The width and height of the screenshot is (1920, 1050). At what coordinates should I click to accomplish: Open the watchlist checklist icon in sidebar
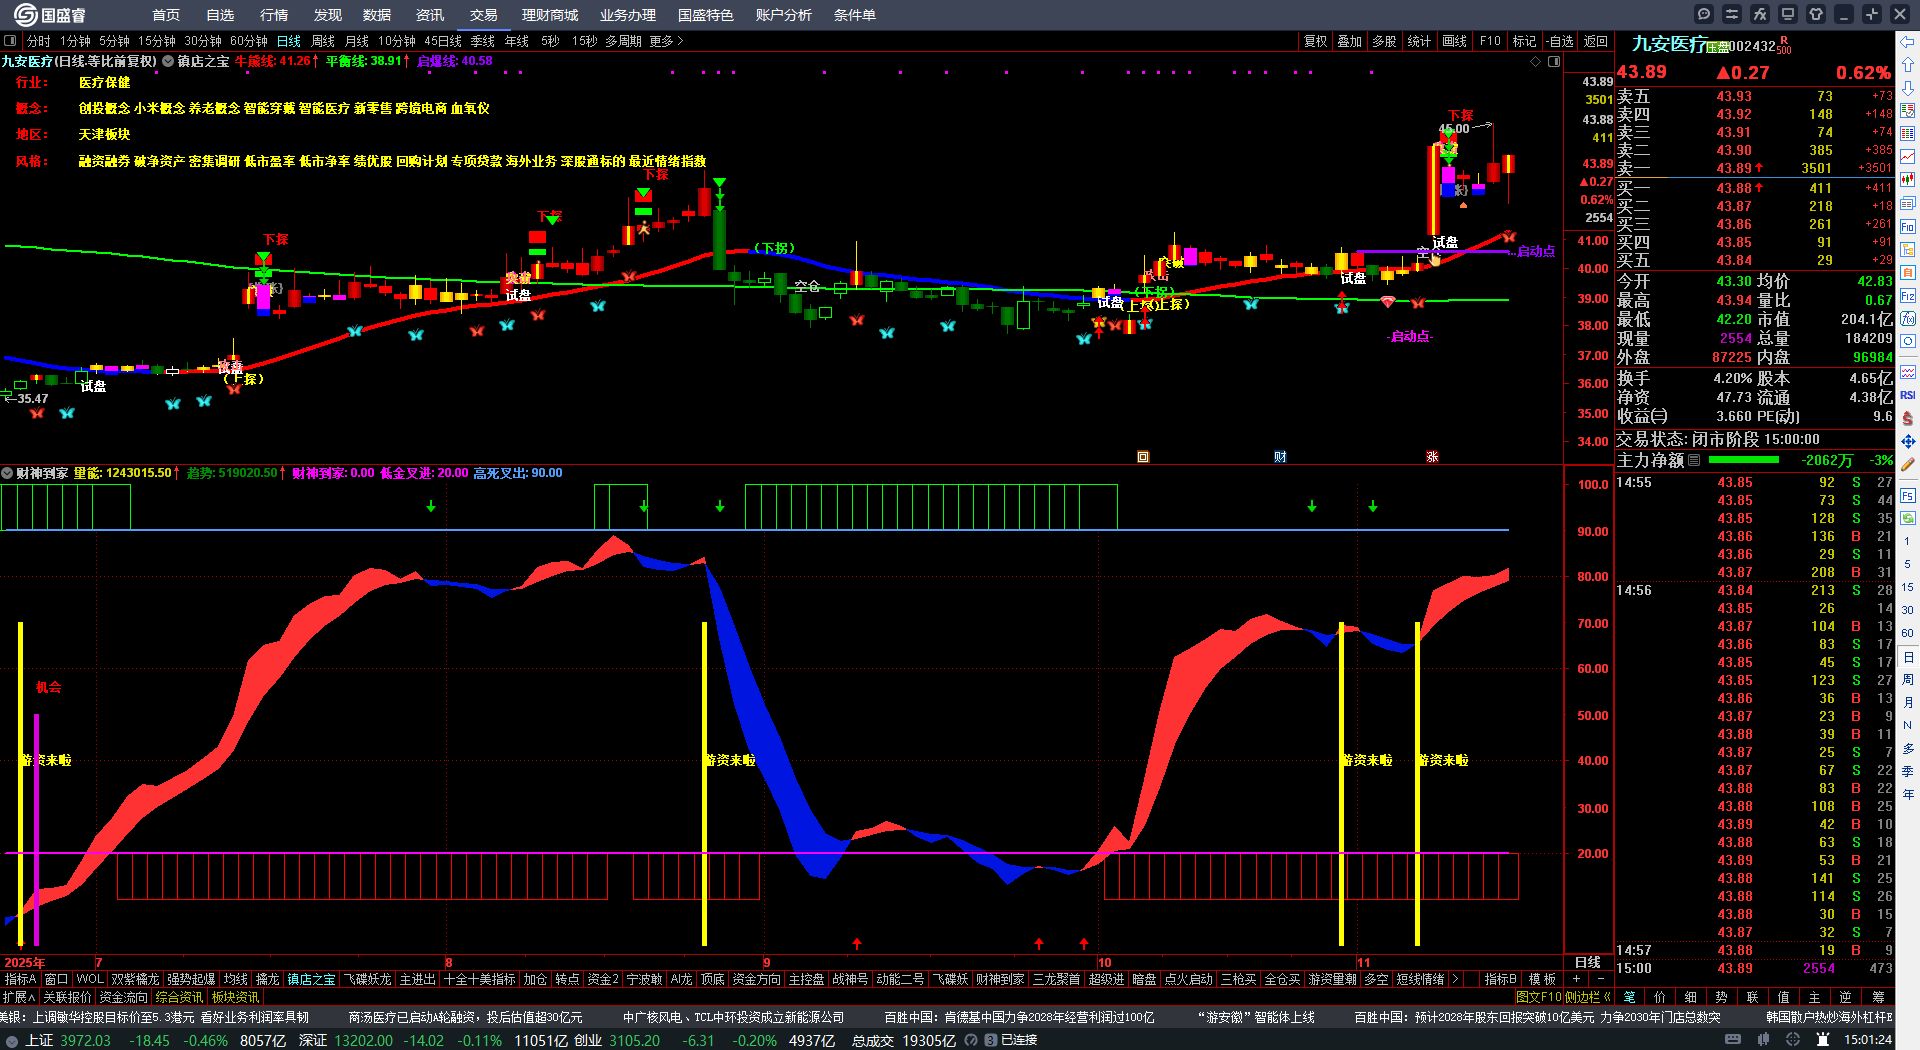click(x=1908, y=111)
